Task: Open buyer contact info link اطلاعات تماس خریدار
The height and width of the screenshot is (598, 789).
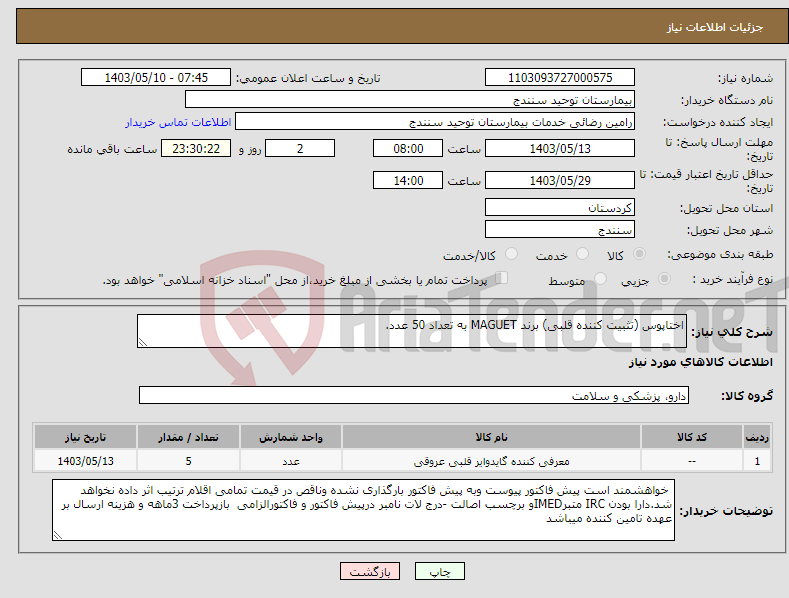Action: tap(178, 122)
